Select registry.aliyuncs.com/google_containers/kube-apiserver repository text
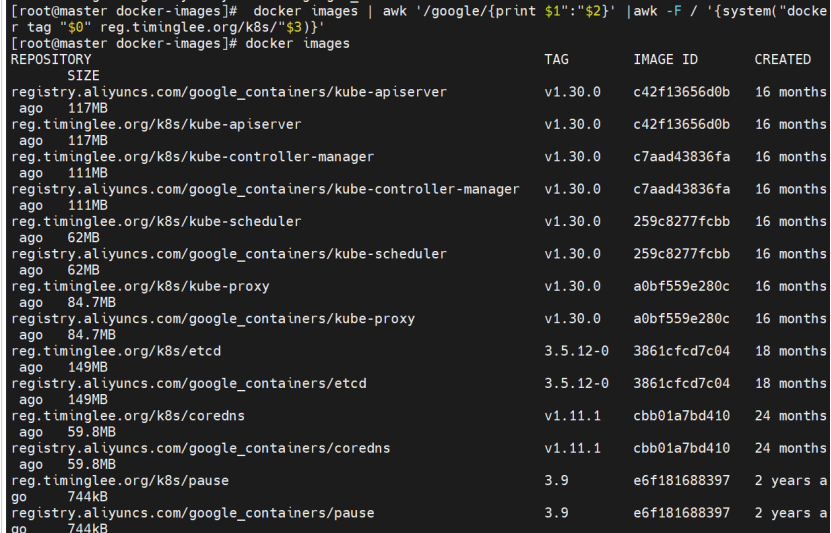The width and height of the screenshot is (831, 533). tap(229, 92)
